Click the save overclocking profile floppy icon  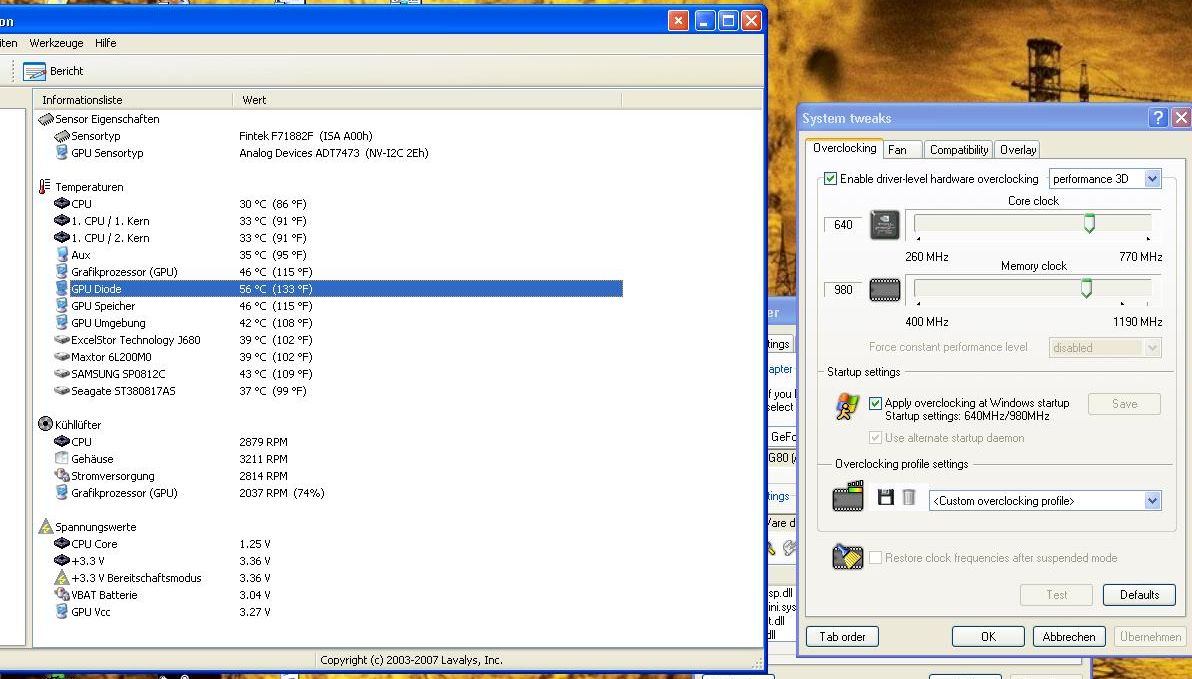click(885, 498)
